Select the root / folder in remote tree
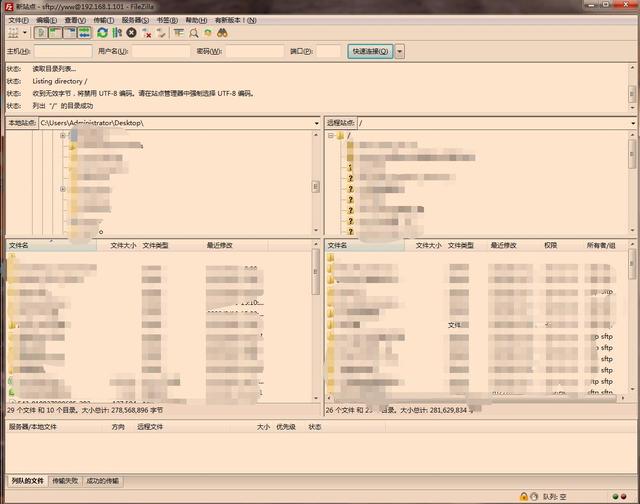Image resolution: width=640 pixels, height=504 pixels. pyautogui.click(x=344, y=135)
